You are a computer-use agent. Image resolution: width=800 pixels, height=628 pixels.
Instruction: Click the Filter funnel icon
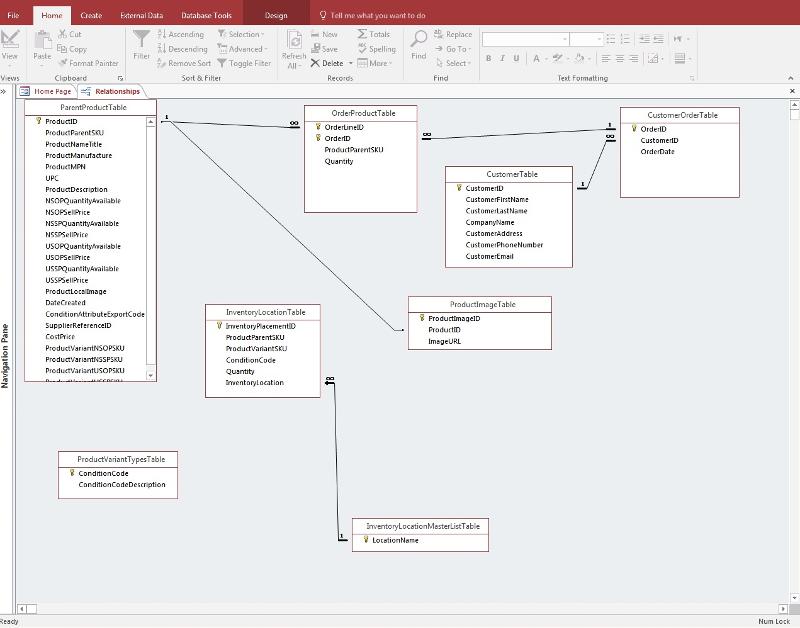tap(141, 40)
